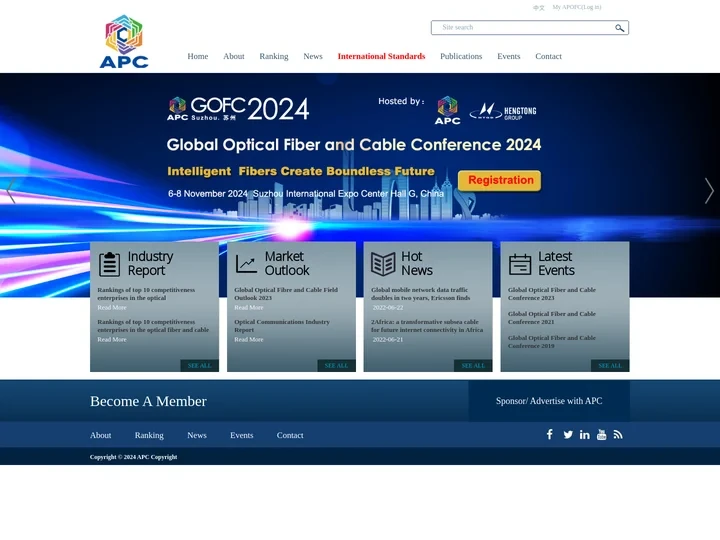Open Global Optical Fiber and Cable Conference 2019
Screen dimensions: 720x540
(551, 342)
